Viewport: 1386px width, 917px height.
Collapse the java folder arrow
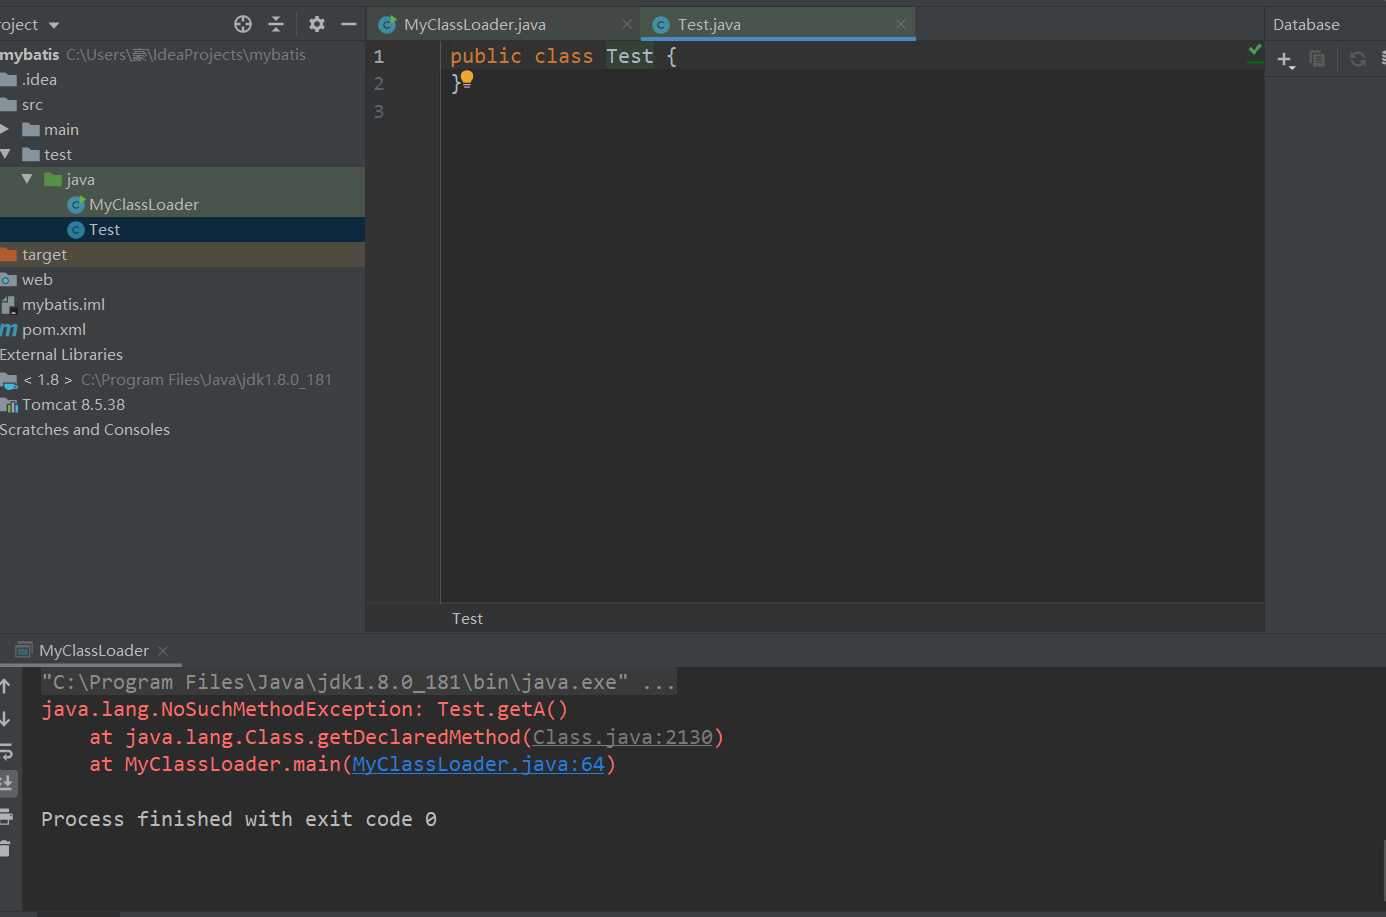tap(27, 179)
